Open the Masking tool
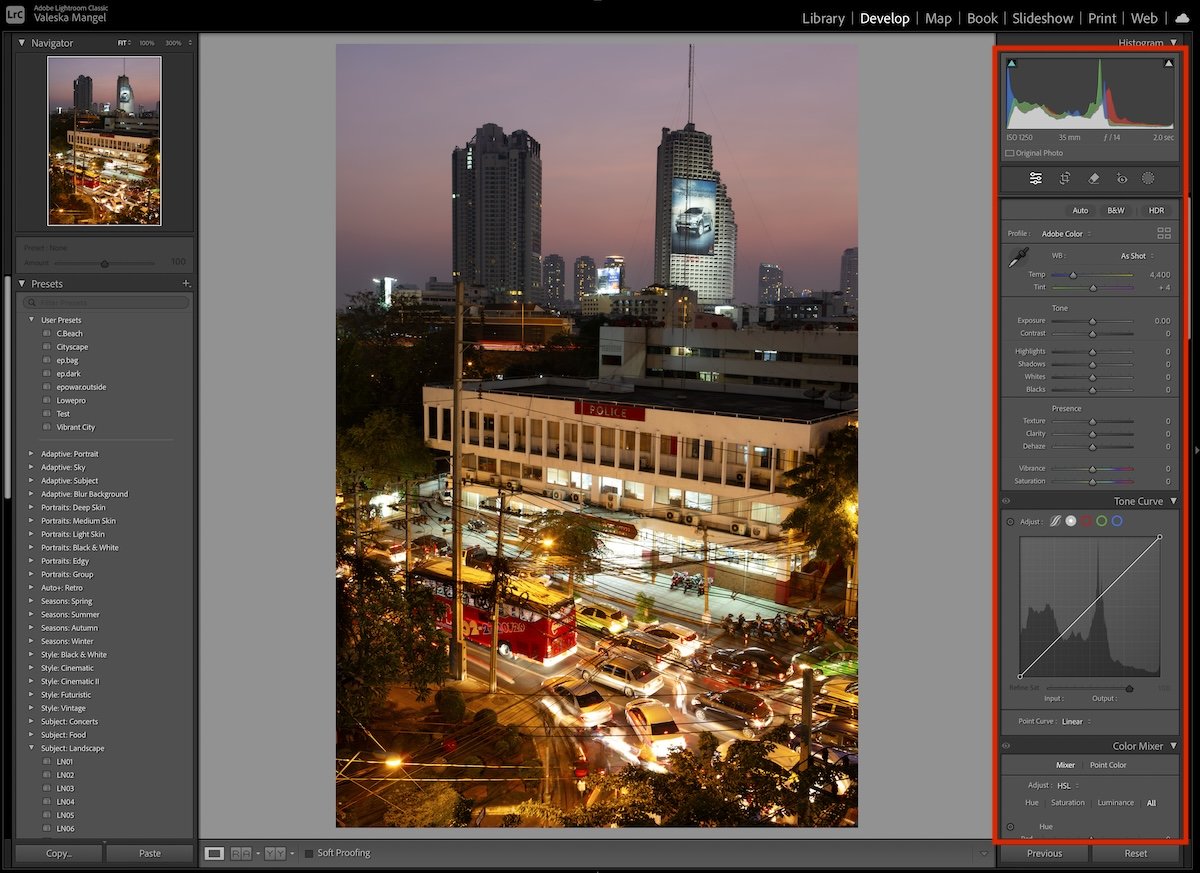 1148,178
